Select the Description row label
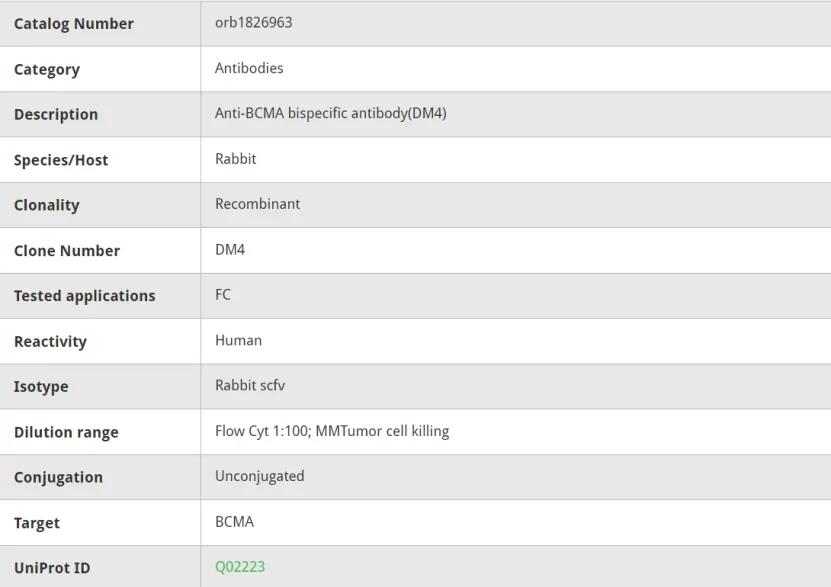The width and height of the screenshot is (831, 587). [x=56, y=114]
